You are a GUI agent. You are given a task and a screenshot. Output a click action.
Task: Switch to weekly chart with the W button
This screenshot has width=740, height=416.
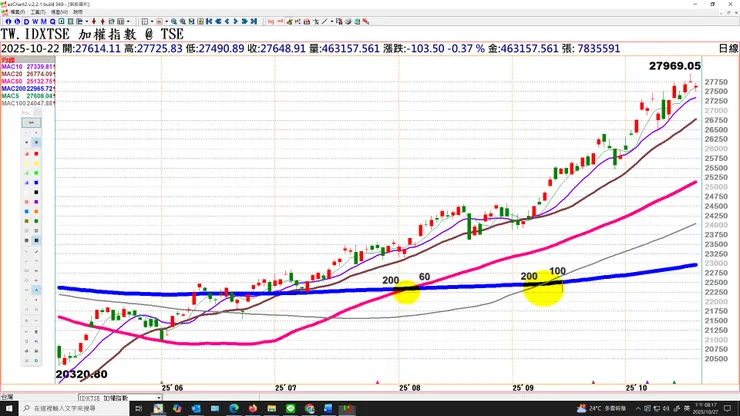(35, 22)
